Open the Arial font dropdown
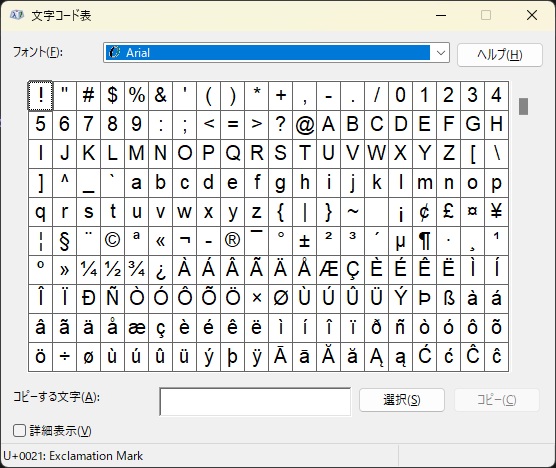The height and width of the screenshot is (468, 556). click(441, 53)
